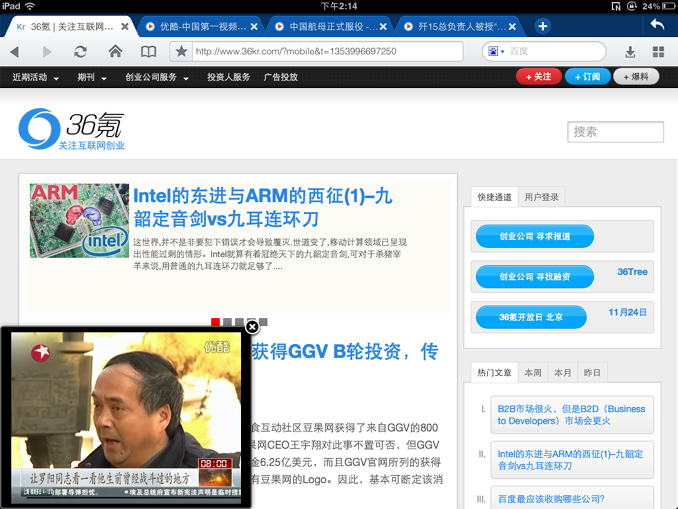The image size is (678, 509).
Task: Click the 搜索 search field
Action: pos(615,132)
